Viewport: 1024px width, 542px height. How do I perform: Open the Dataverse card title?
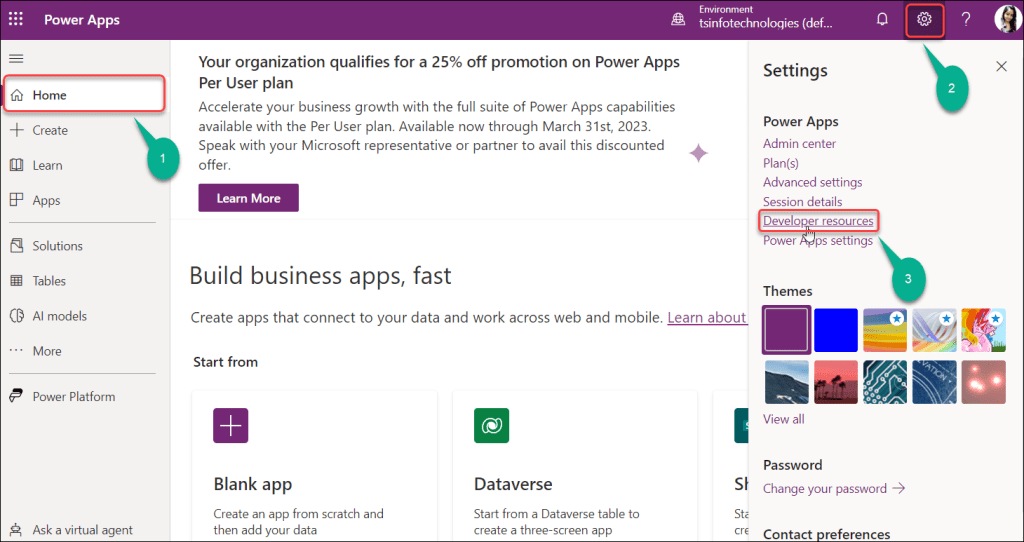tap(513, 484)
